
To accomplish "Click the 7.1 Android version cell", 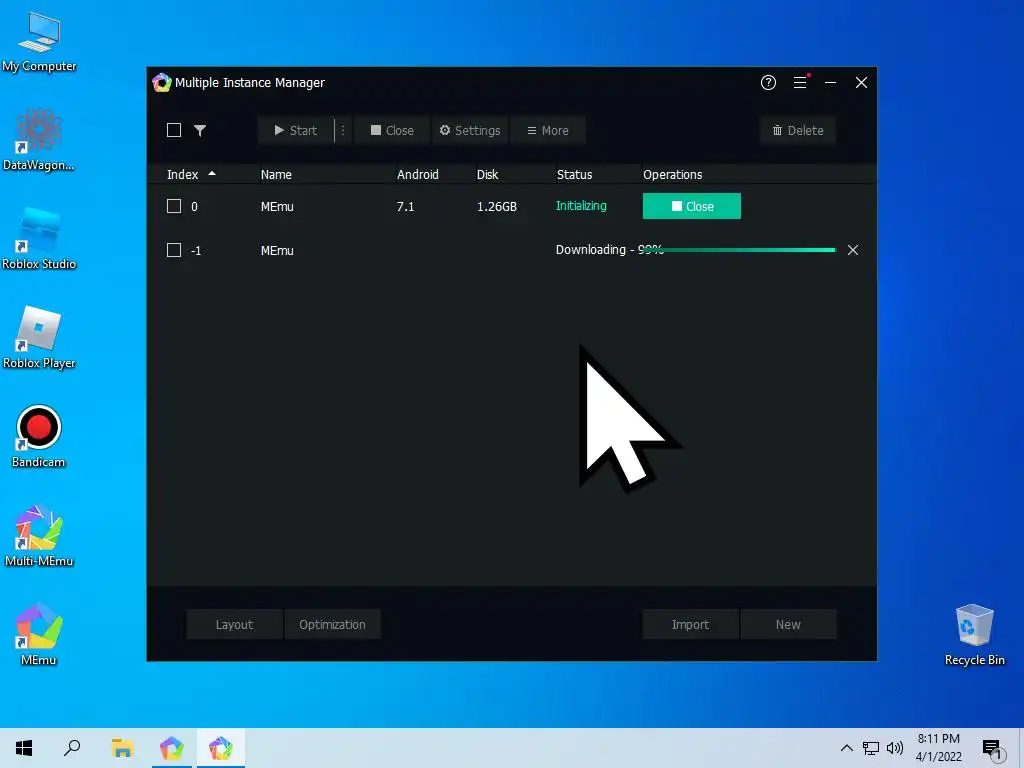I will coord(405,206).
